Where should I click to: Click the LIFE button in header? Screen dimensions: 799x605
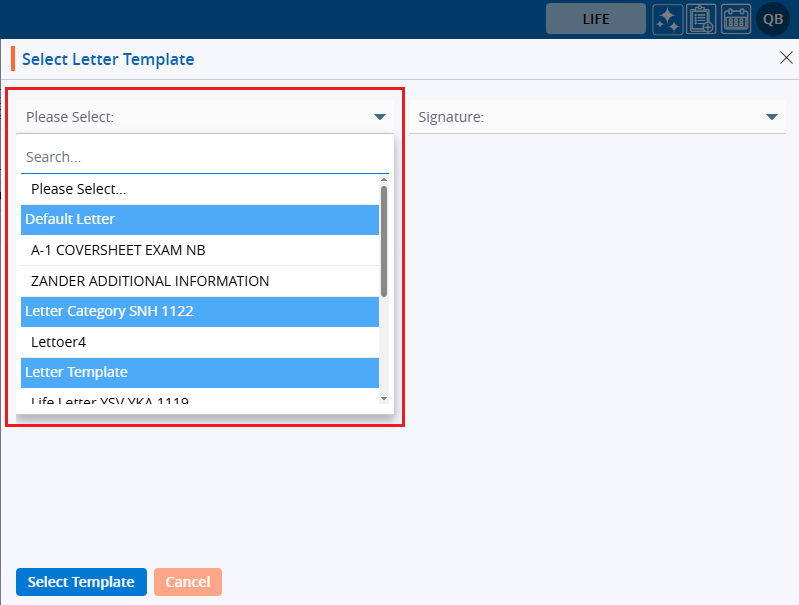[595, 19]
